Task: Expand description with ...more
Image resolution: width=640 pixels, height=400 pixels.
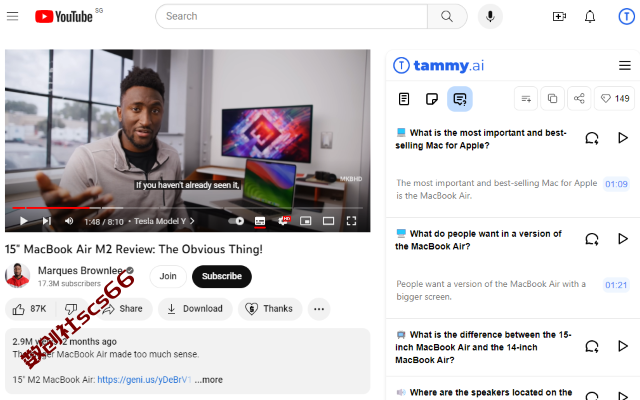Action: (209, 380)
